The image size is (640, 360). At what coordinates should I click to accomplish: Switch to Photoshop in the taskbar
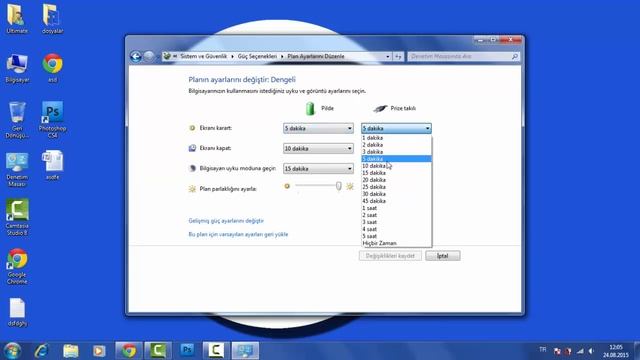point(187,351)
